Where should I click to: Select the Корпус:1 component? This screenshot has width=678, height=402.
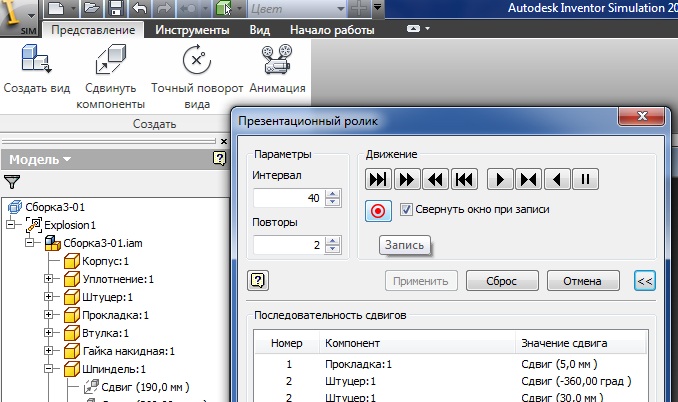[105, 262]
